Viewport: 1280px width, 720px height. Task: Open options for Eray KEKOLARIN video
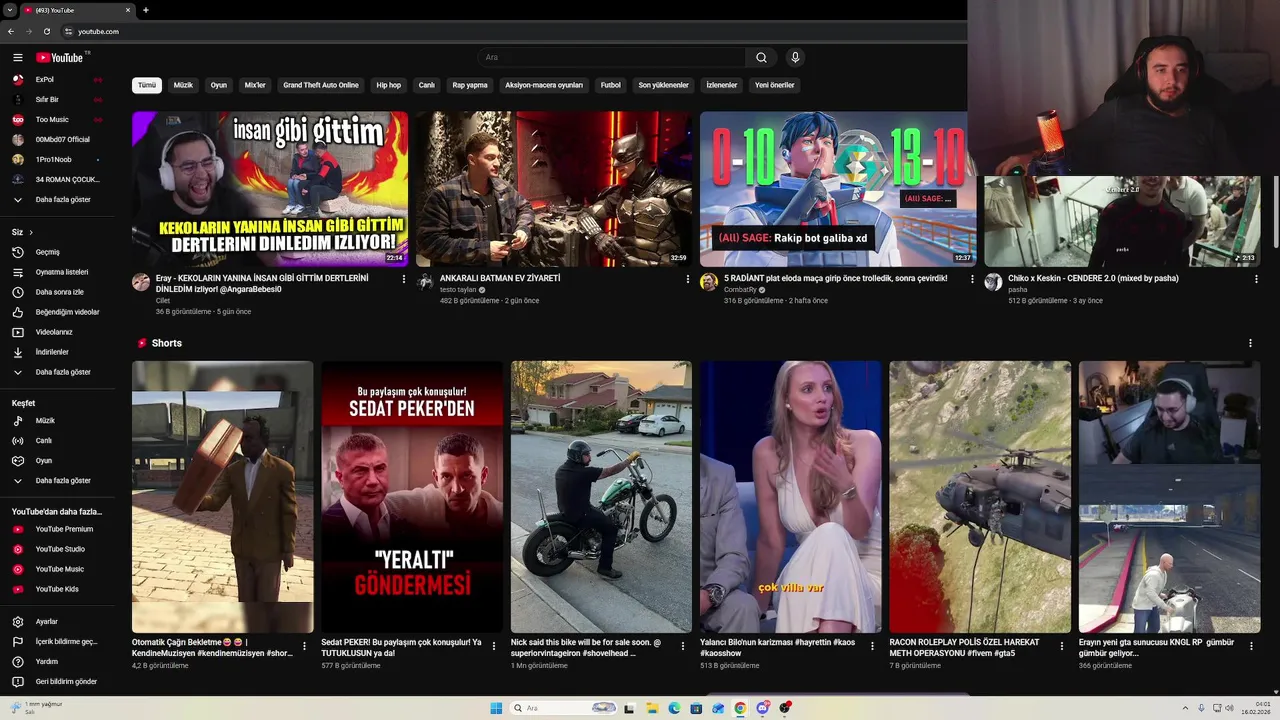(404, 279)
